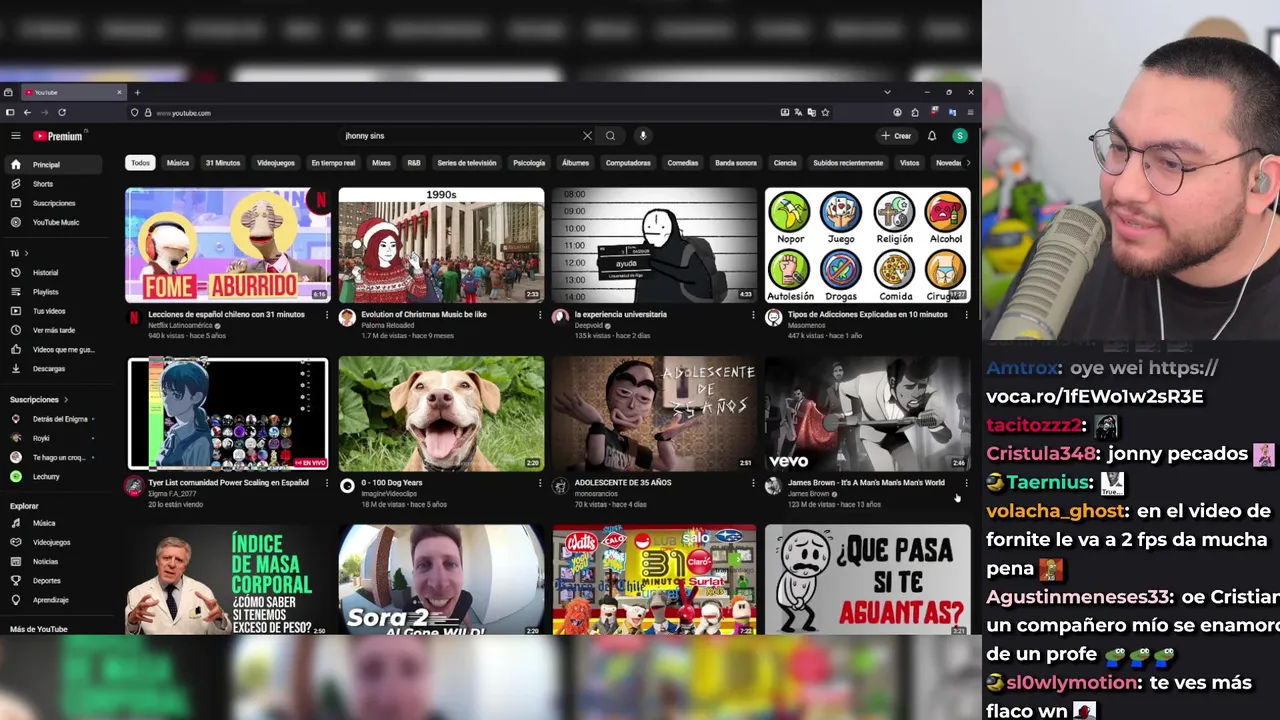Open the browser tab list dropdown arrow
The width and height of the screenshot is (1280, 720).
pyautogui.click(x=887, y=92)
